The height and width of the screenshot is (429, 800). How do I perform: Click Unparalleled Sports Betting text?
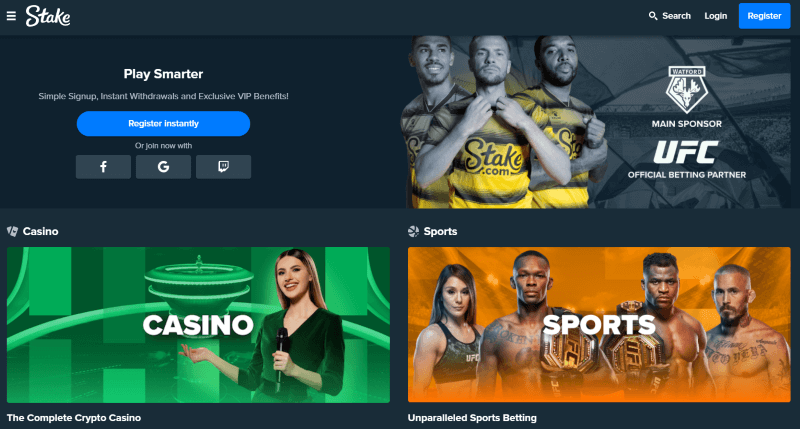click(472, 418)
